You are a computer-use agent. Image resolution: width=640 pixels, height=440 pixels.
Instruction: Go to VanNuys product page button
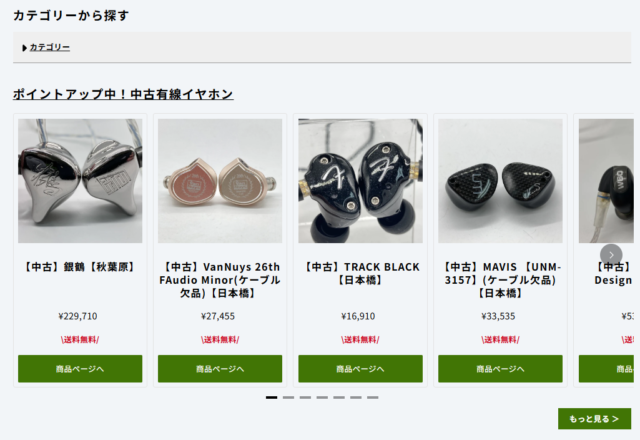(x=220, y=369)
